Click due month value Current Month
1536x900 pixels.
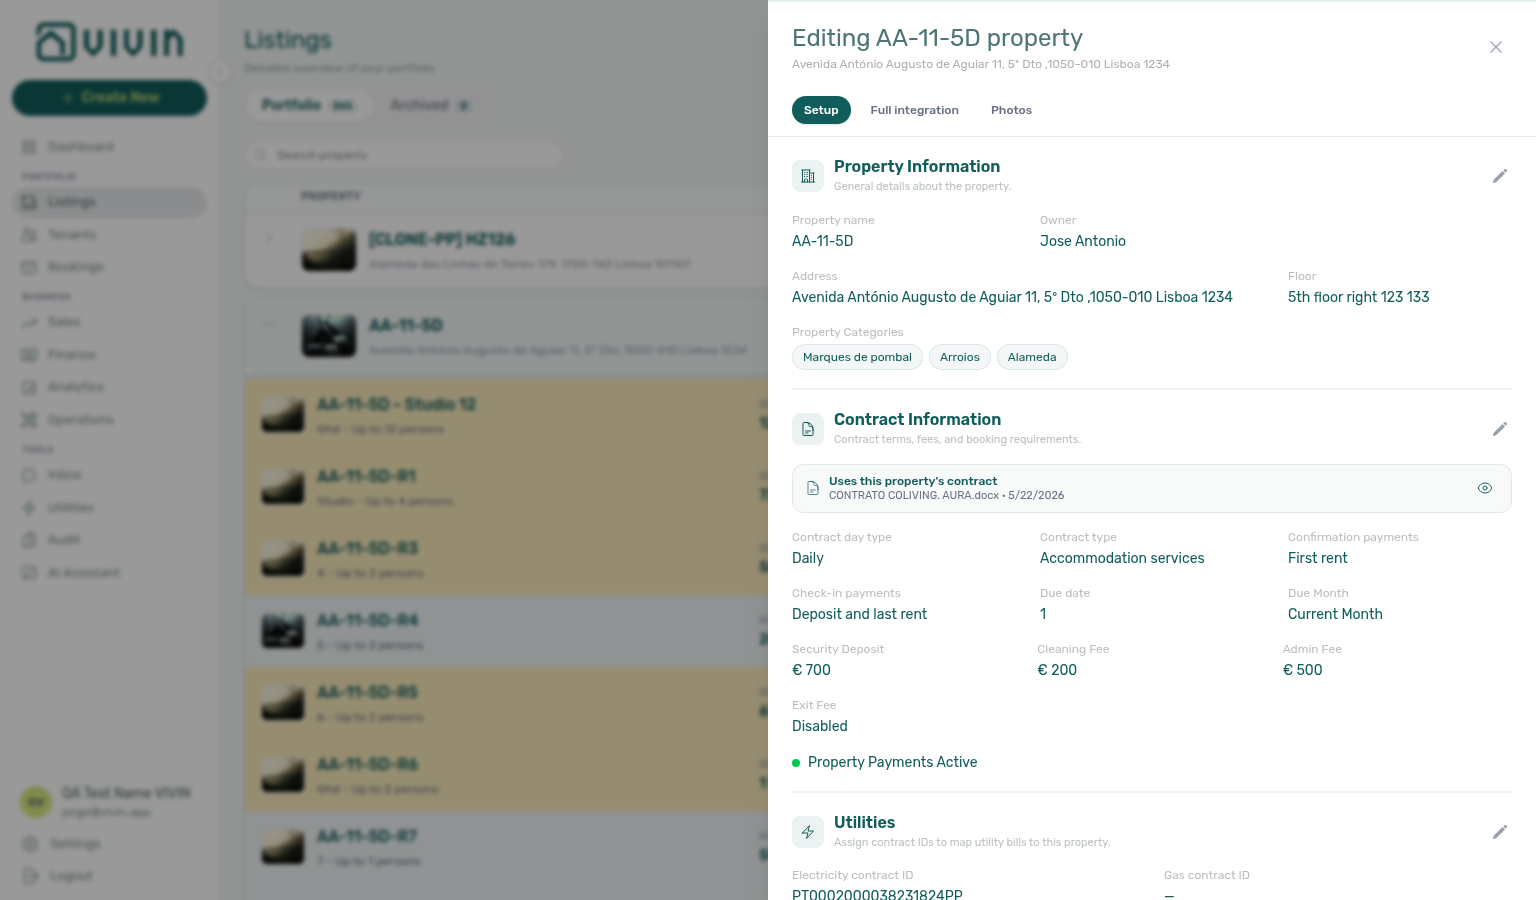tap(1335, 614)
